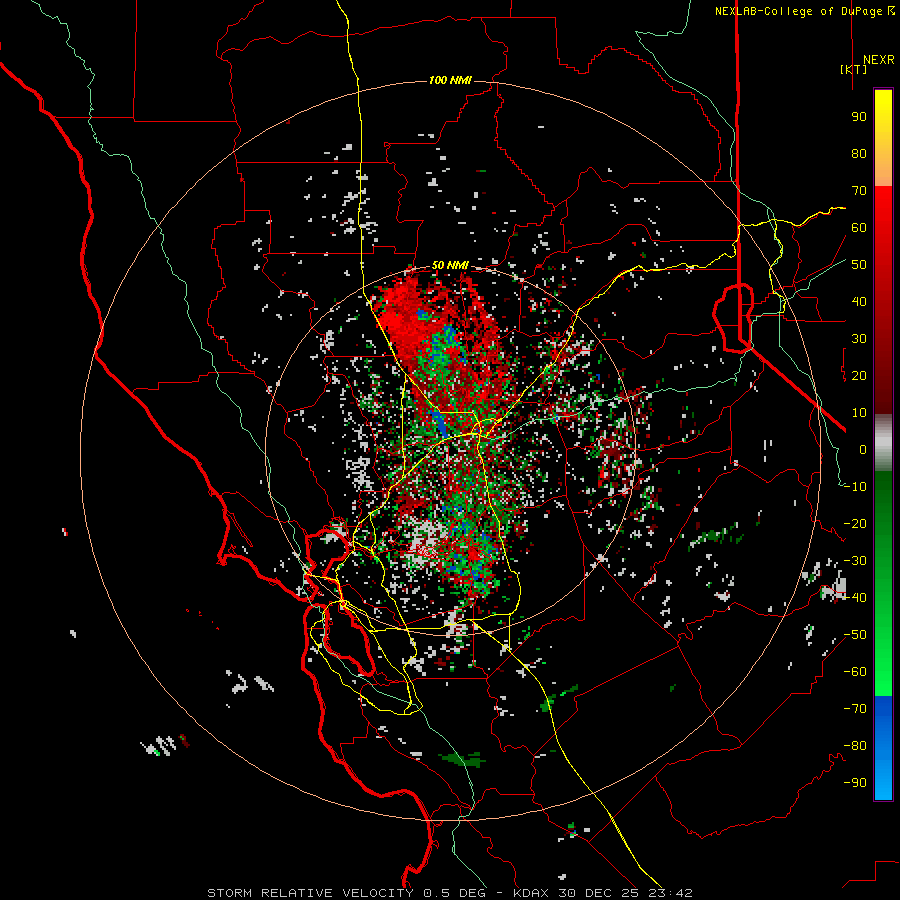Click the -10 value on the velocity scale
This screenshot has height=900, width=900.
[x=855, y=487]
